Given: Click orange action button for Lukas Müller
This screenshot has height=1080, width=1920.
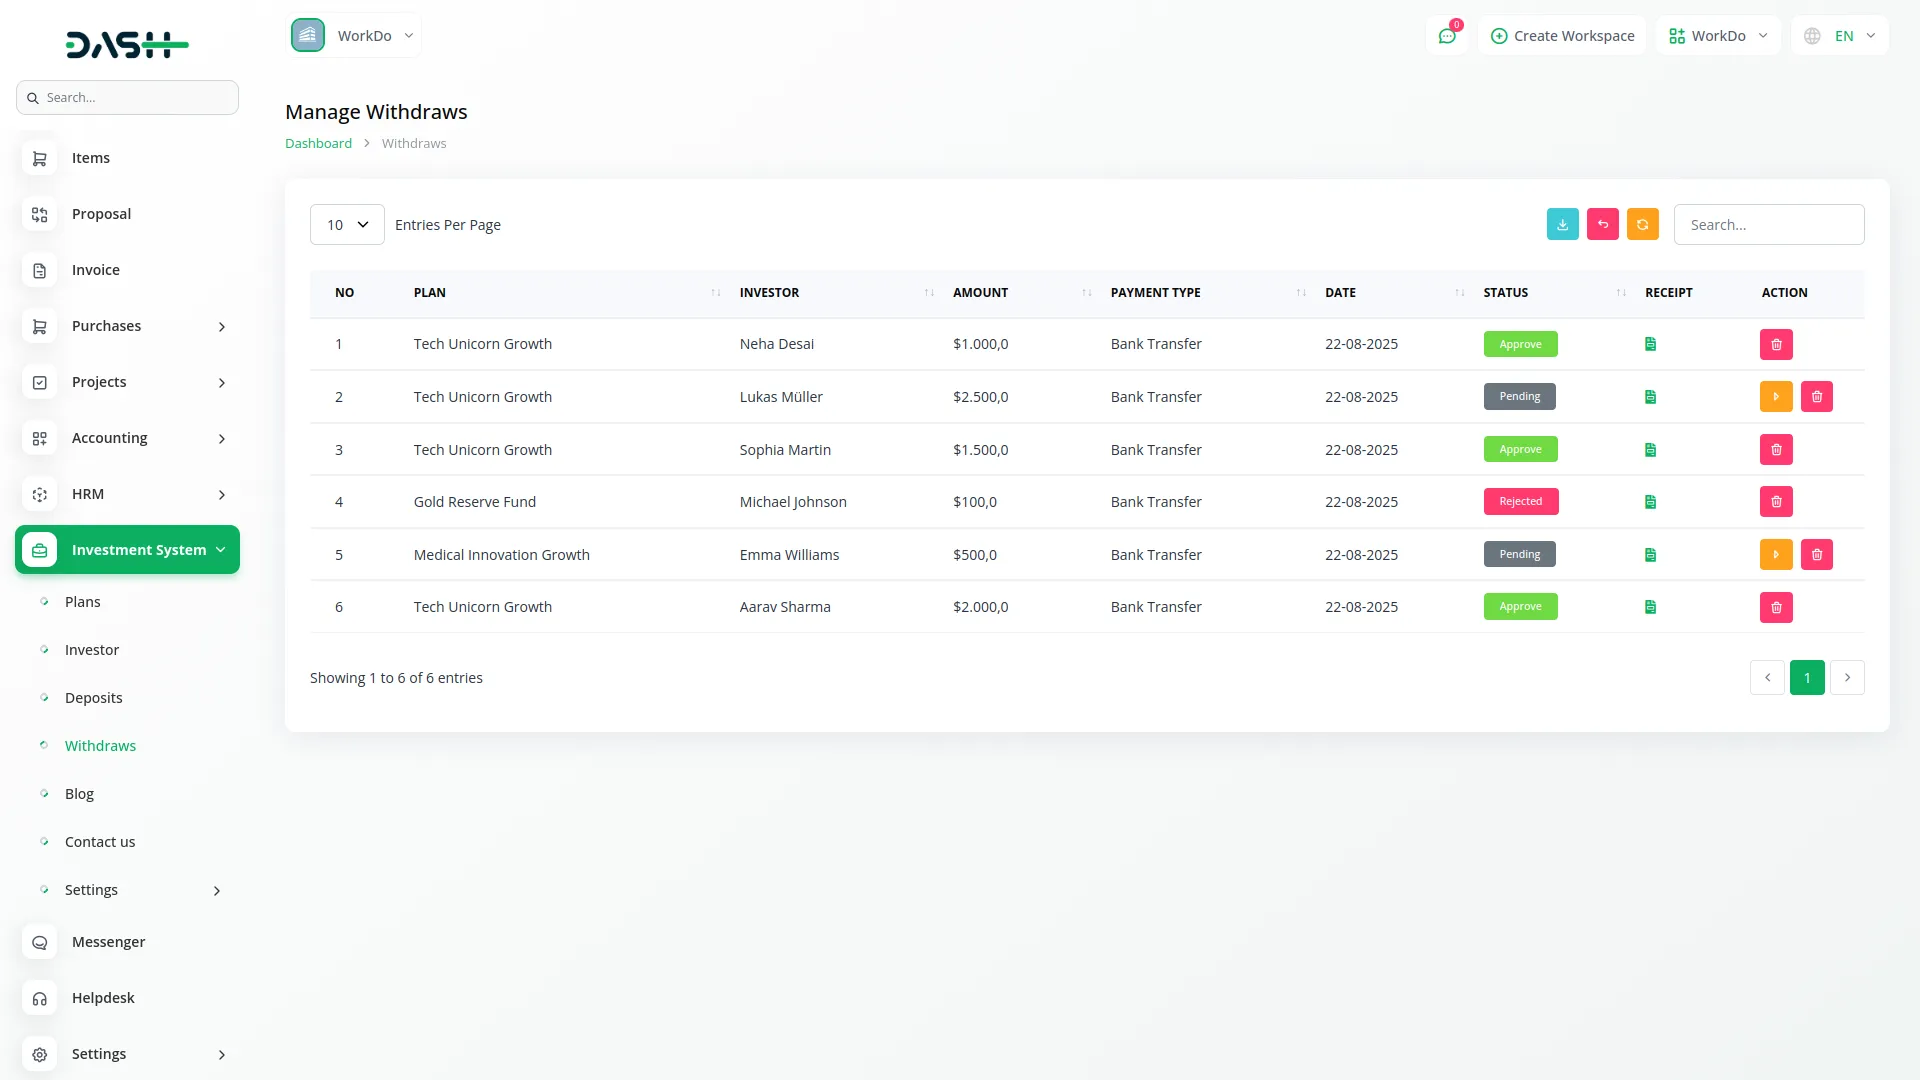Looking at the screenshot, I should [1776, 397].
